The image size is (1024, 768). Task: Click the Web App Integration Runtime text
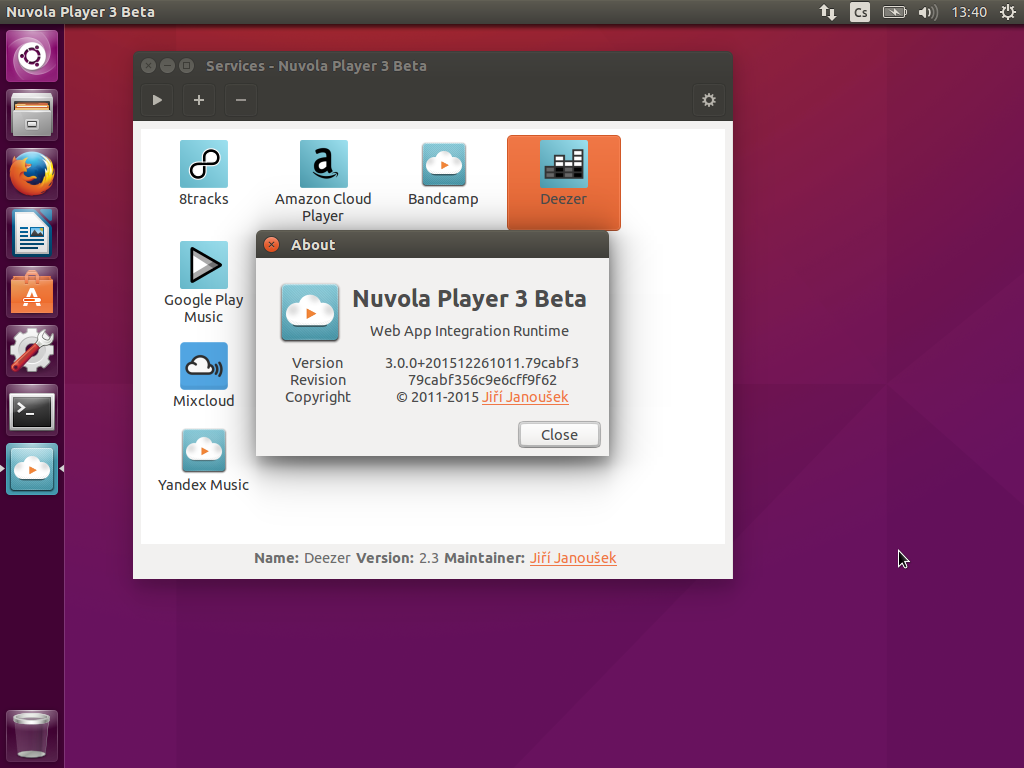point(470,331)
